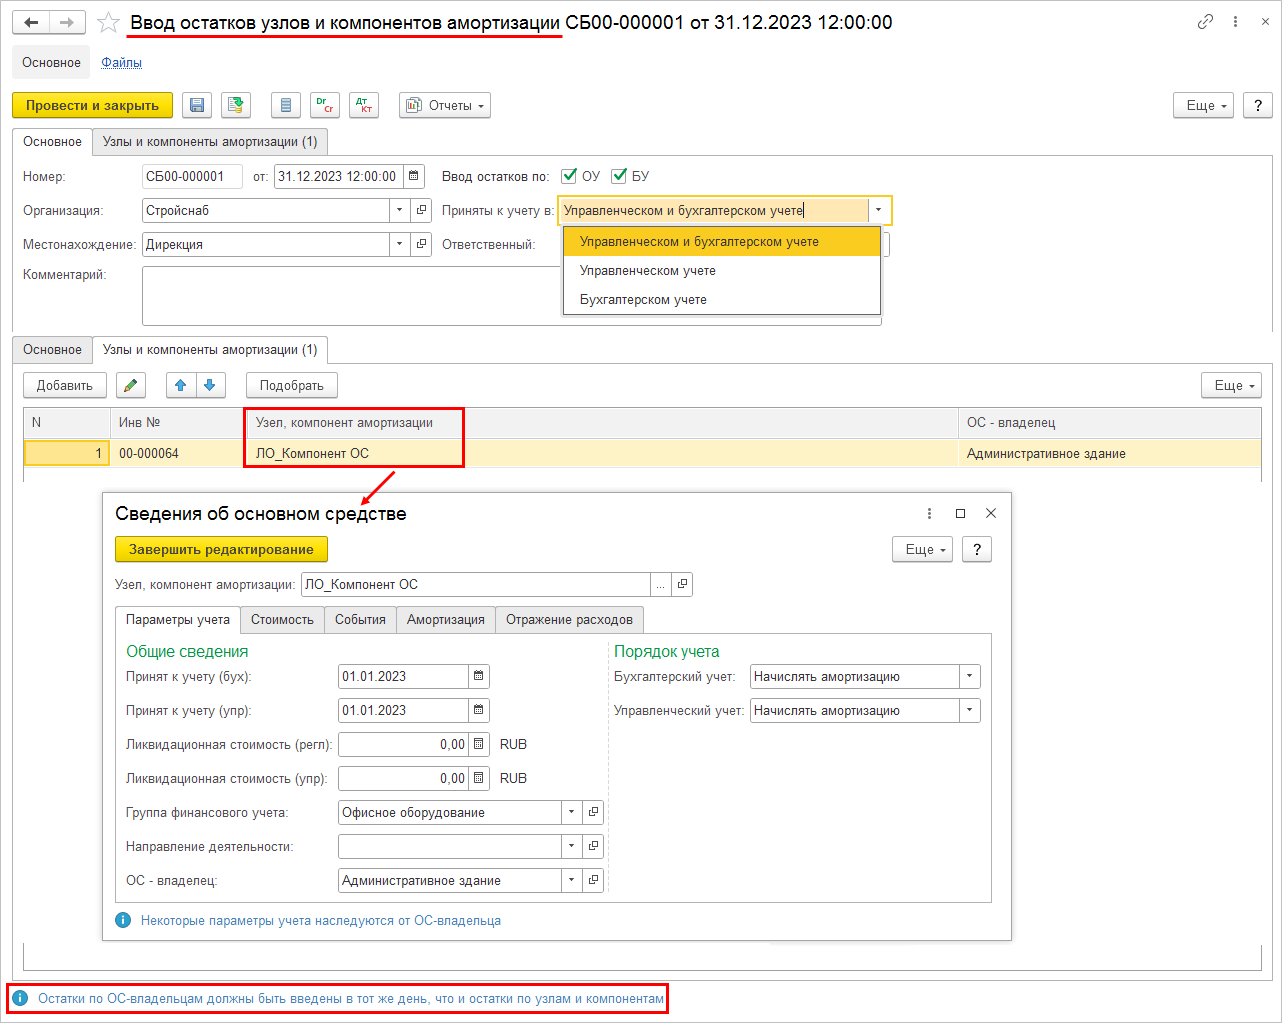Move row down with the blue arrow

(210, 386)
